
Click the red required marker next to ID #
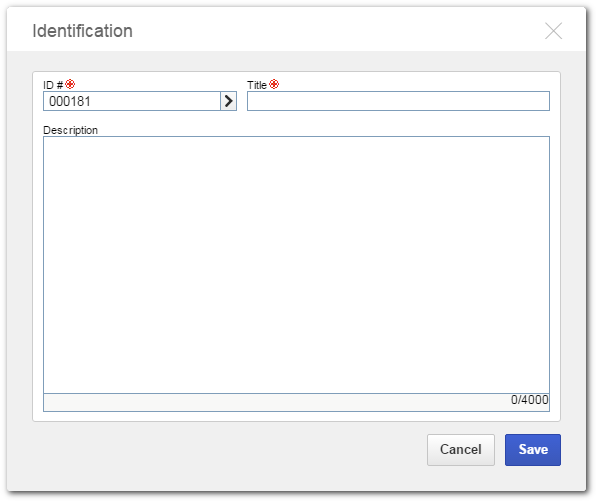tap(70, 84)
